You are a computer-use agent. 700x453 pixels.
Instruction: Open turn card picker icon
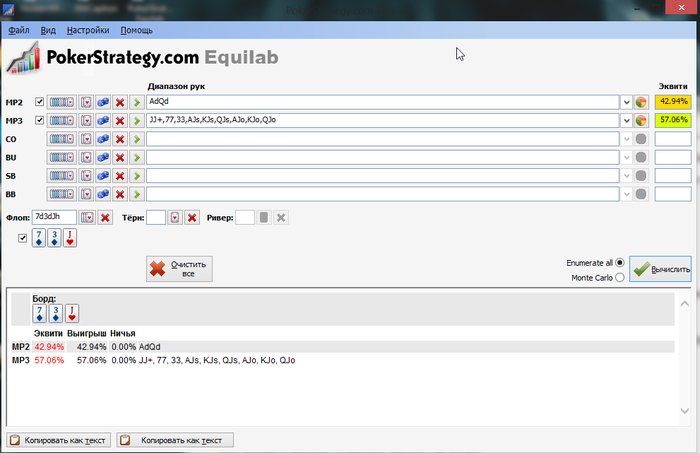(175, 217)
